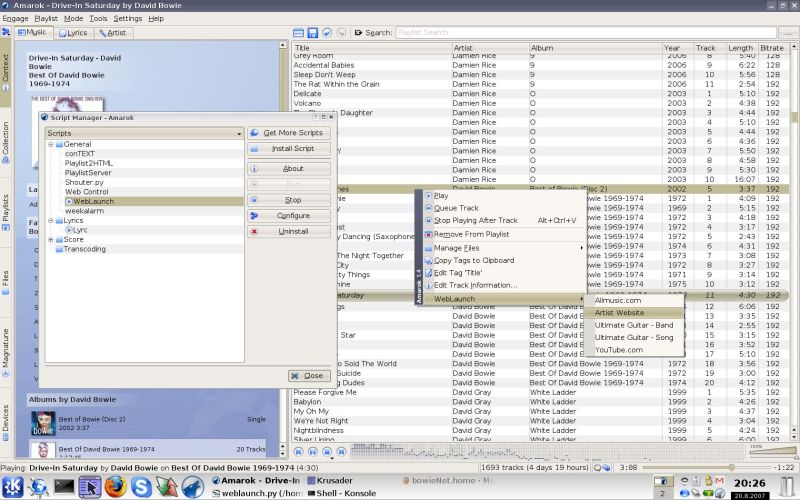This screenshot has width=800, height=500.
Task: Open the Settings menu
Action: (x=128, y=18)
